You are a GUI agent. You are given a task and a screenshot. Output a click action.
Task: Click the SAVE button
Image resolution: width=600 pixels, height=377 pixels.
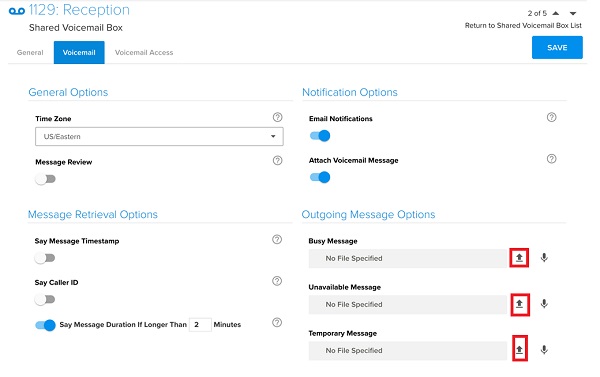click(x=557, y=47)
